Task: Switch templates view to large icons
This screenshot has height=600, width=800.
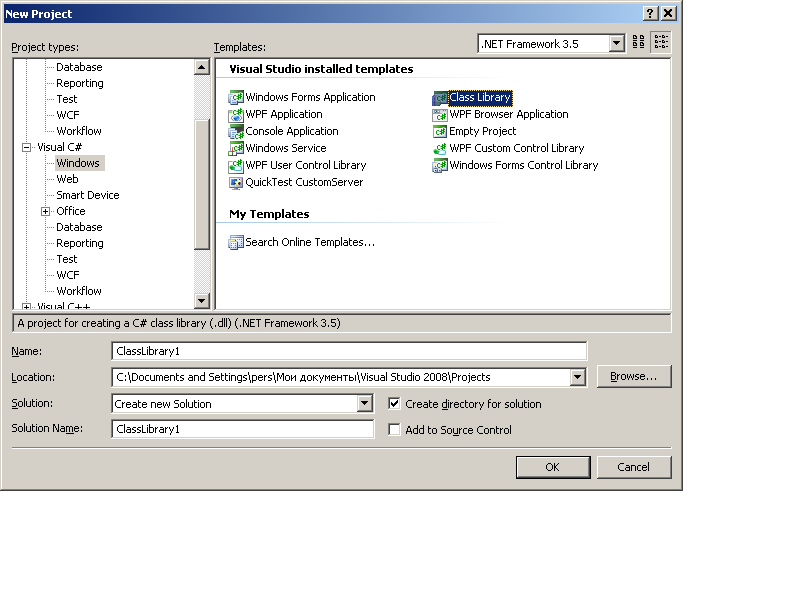Action: point(638,41)
